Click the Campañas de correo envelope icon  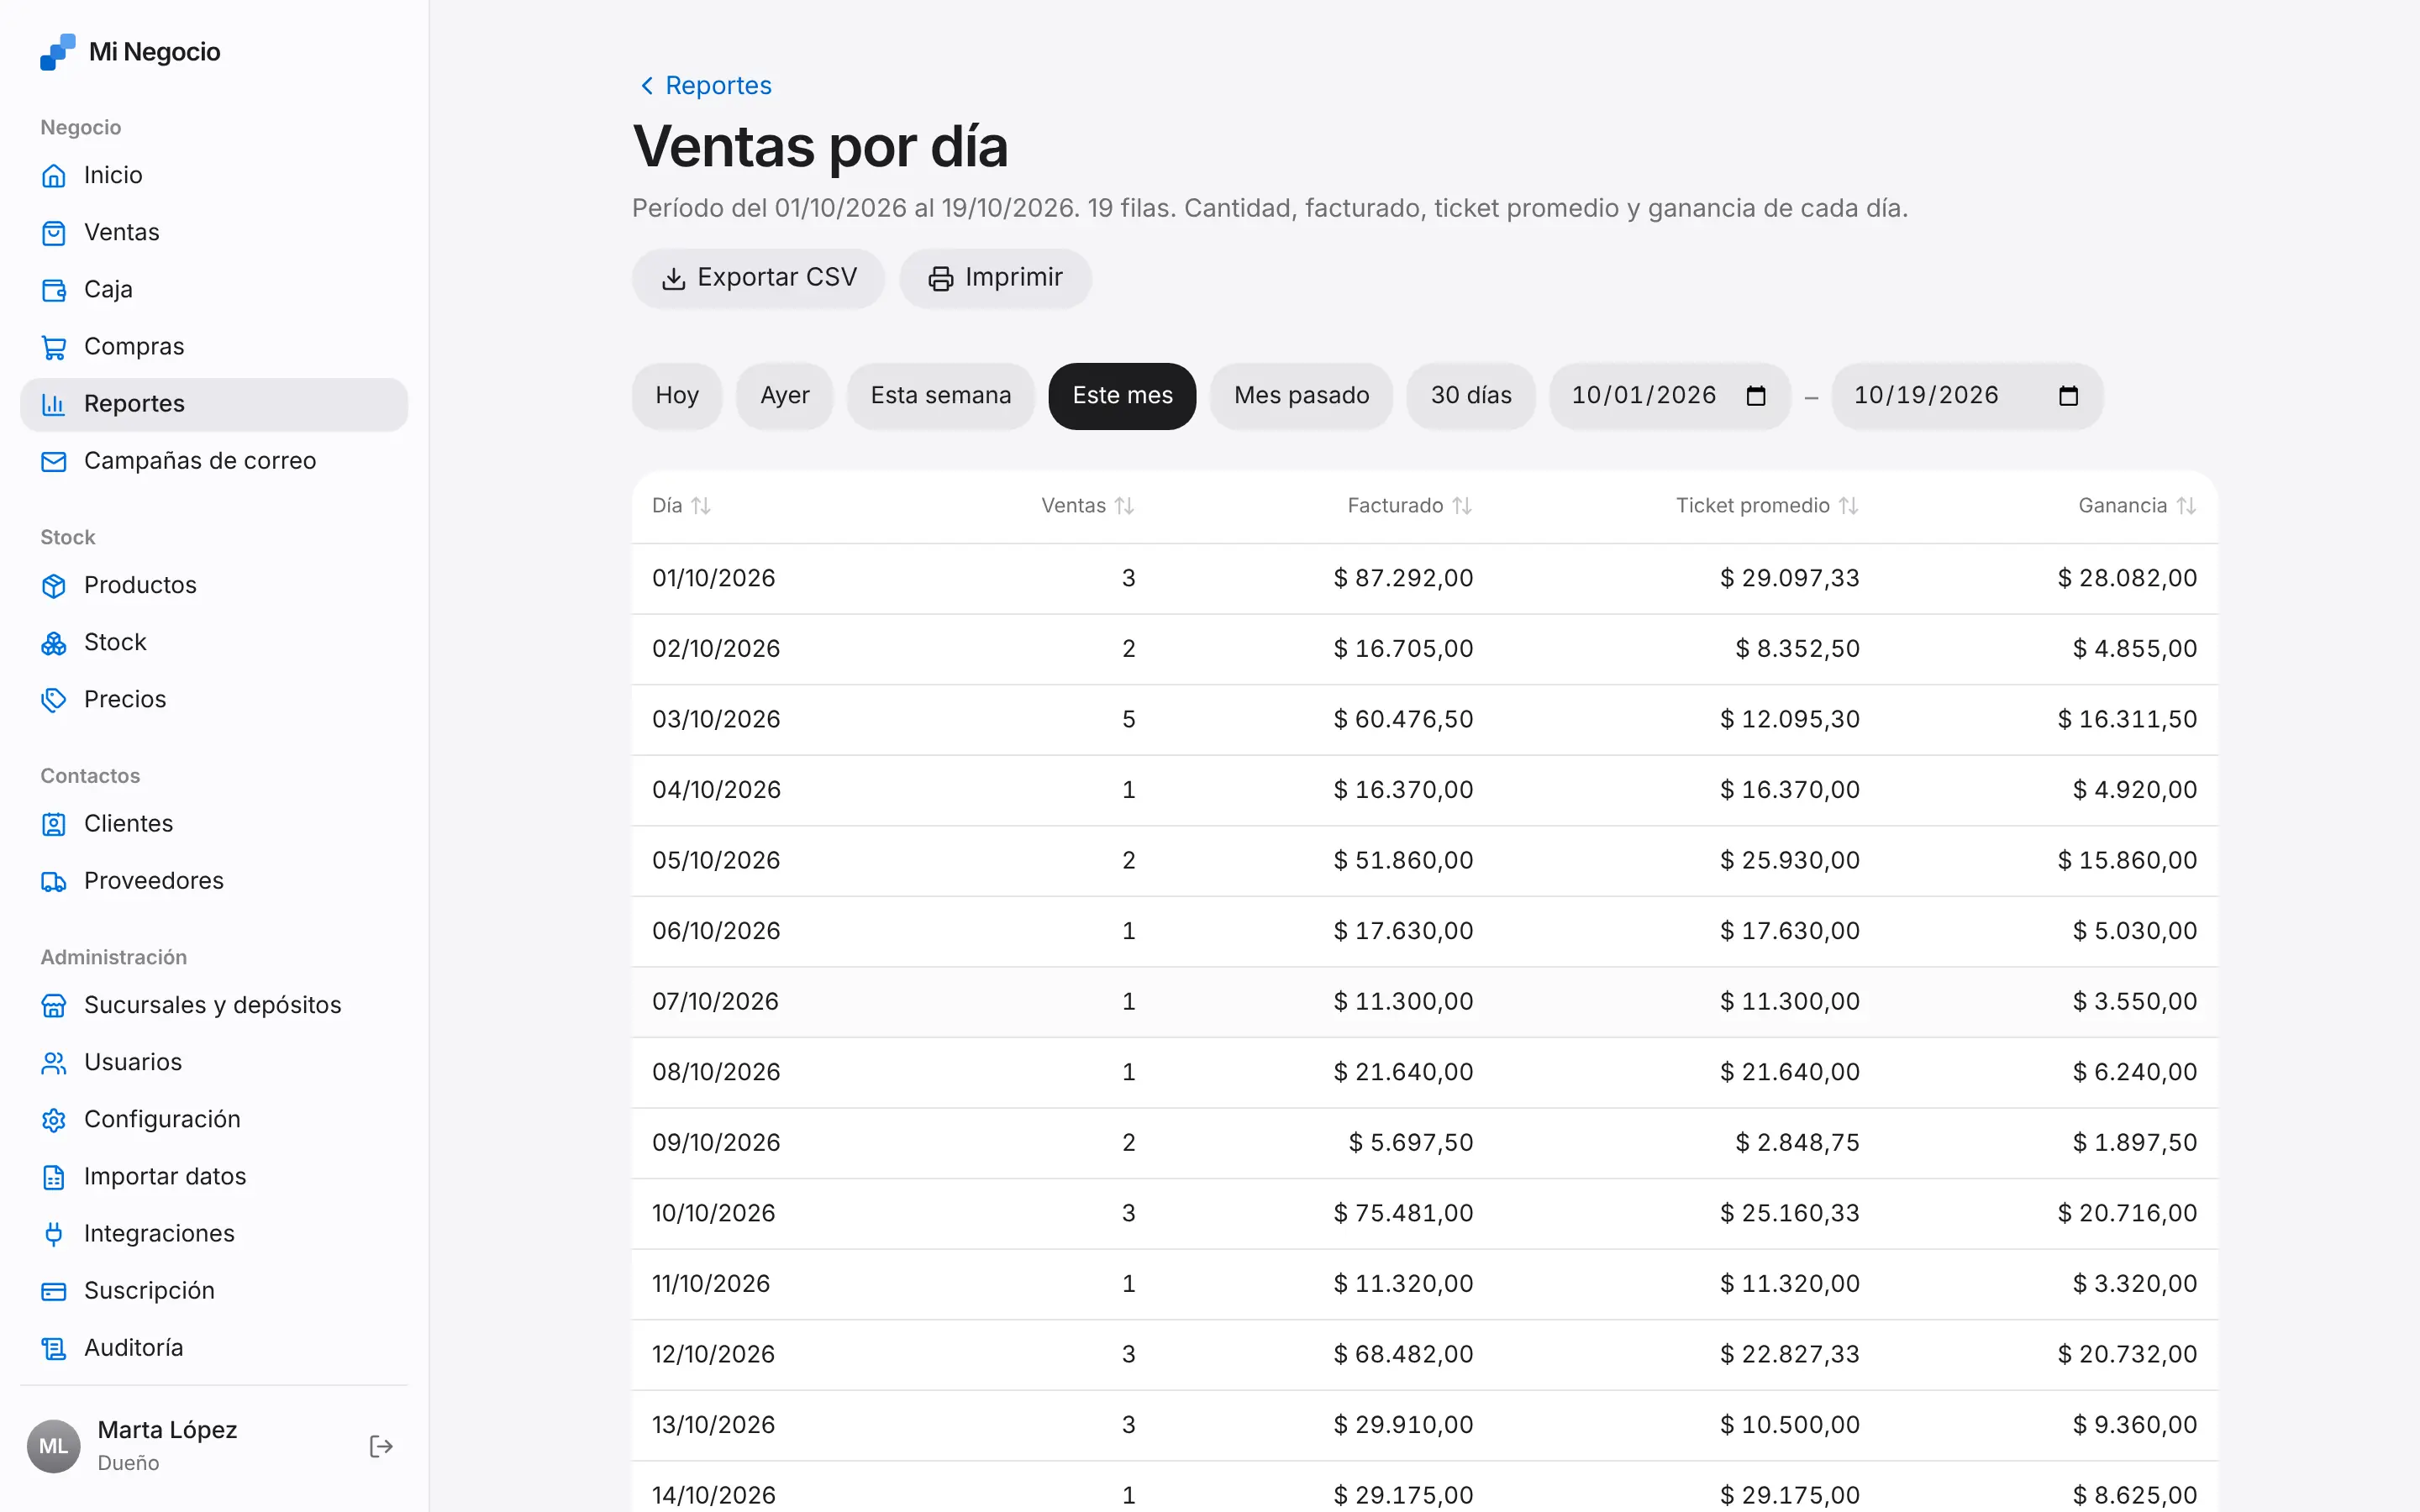point(54,461)
